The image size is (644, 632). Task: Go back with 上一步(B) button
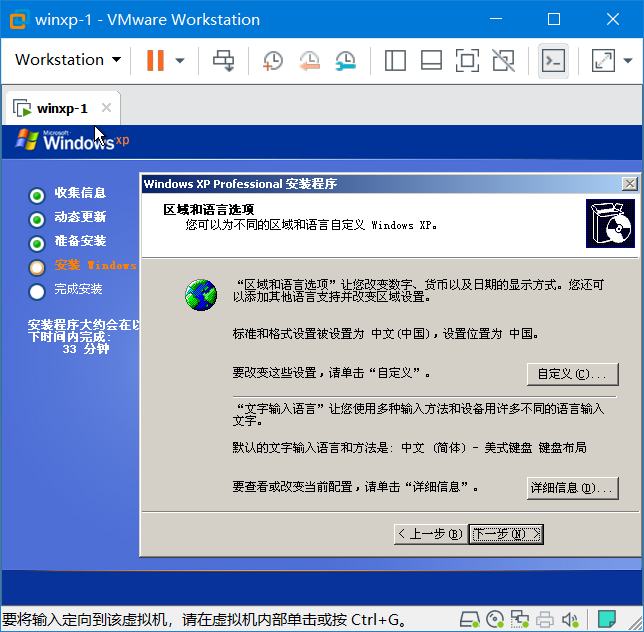pos(430,534)
